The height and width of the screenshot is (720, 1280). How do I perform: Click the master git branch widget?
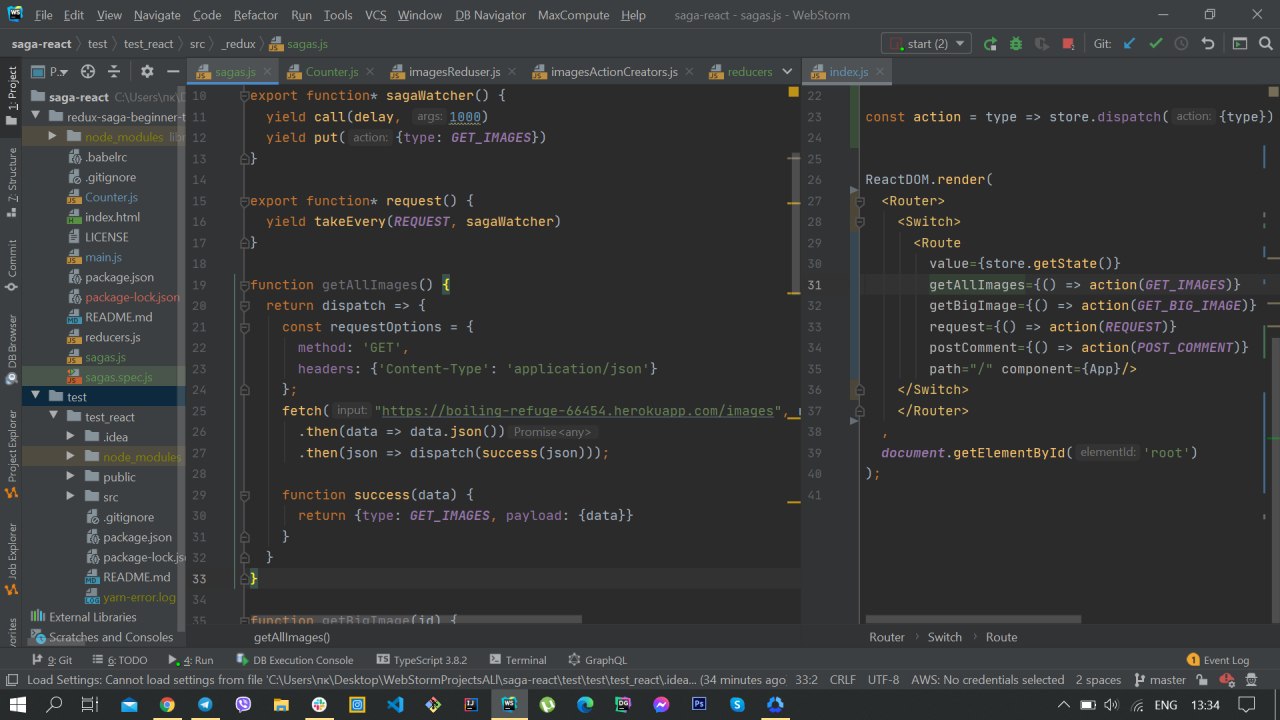pyautogui.click(x=1160, y=680)
